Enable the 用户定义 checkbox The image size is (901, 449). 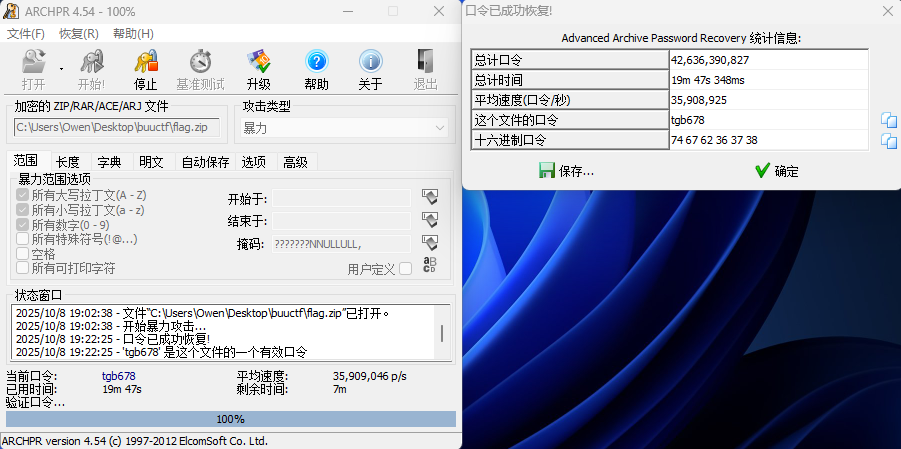click(406, 268)
